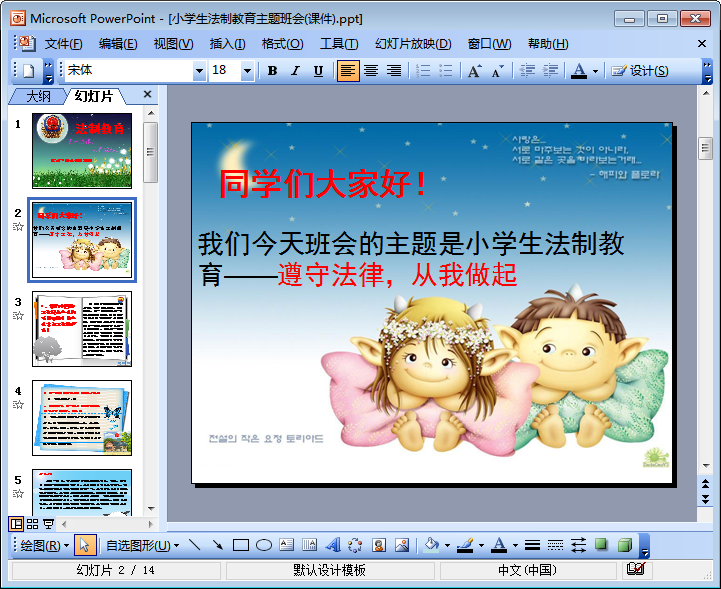Switch to Normal view
This screenshot has height=589, width=721.
pos(16,524)
